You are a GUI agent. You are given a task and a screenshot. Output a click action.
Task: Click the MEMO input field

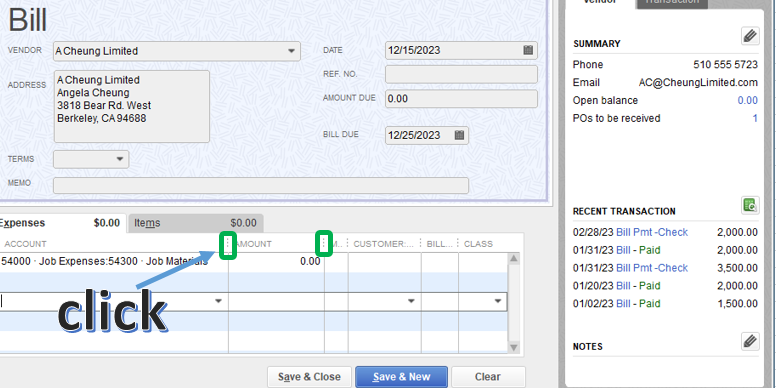[261, 186]
